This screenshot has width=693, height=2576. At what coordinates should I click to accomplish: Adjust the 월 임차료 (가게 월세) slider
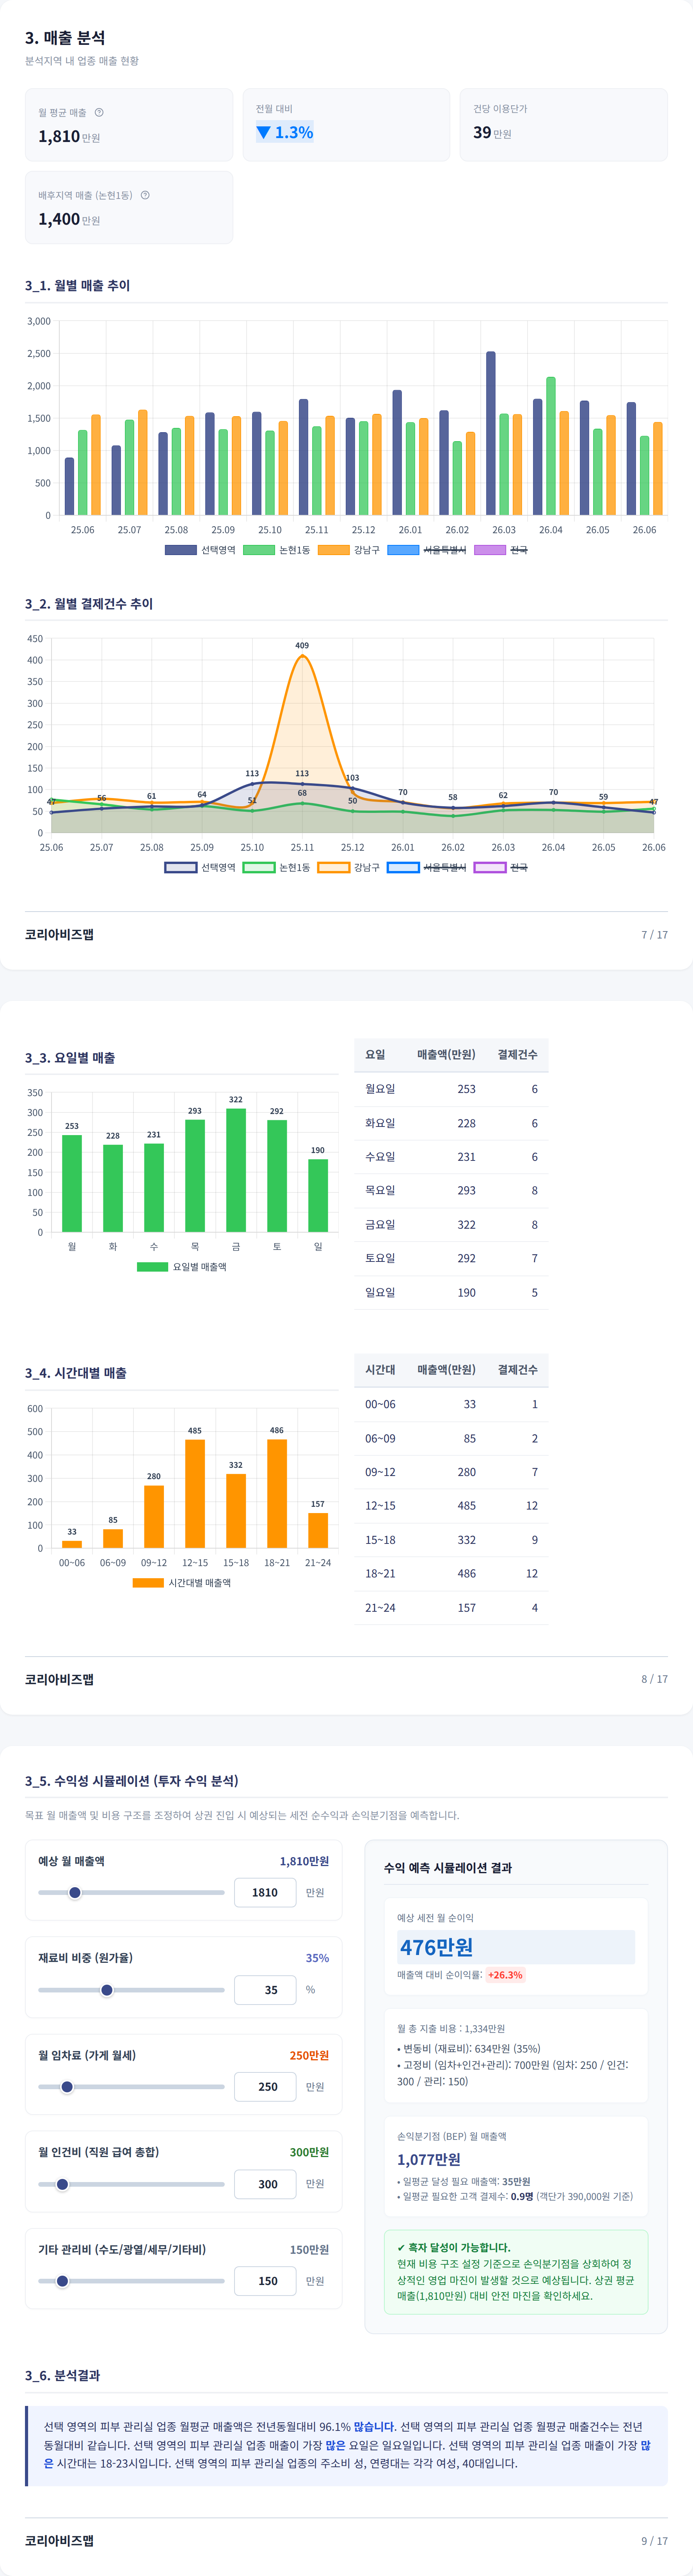click(131, 2087)
